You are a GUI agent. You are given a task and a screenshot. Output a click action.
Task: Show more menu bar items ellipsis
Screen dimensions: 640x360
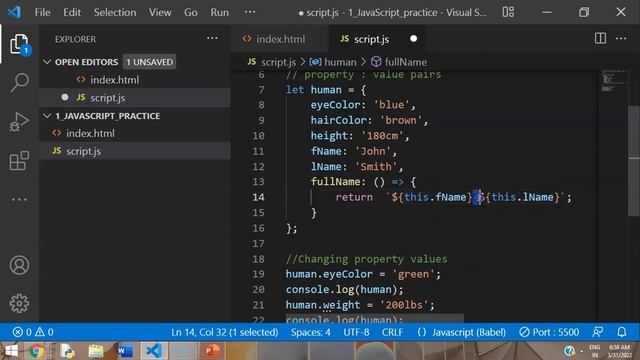point(250,12)
